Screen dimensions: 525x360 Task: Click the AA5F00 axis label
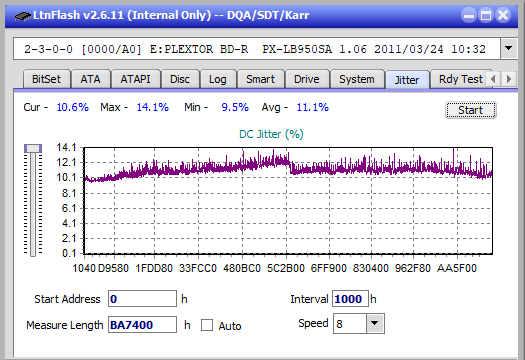click(x=457, y=268)
